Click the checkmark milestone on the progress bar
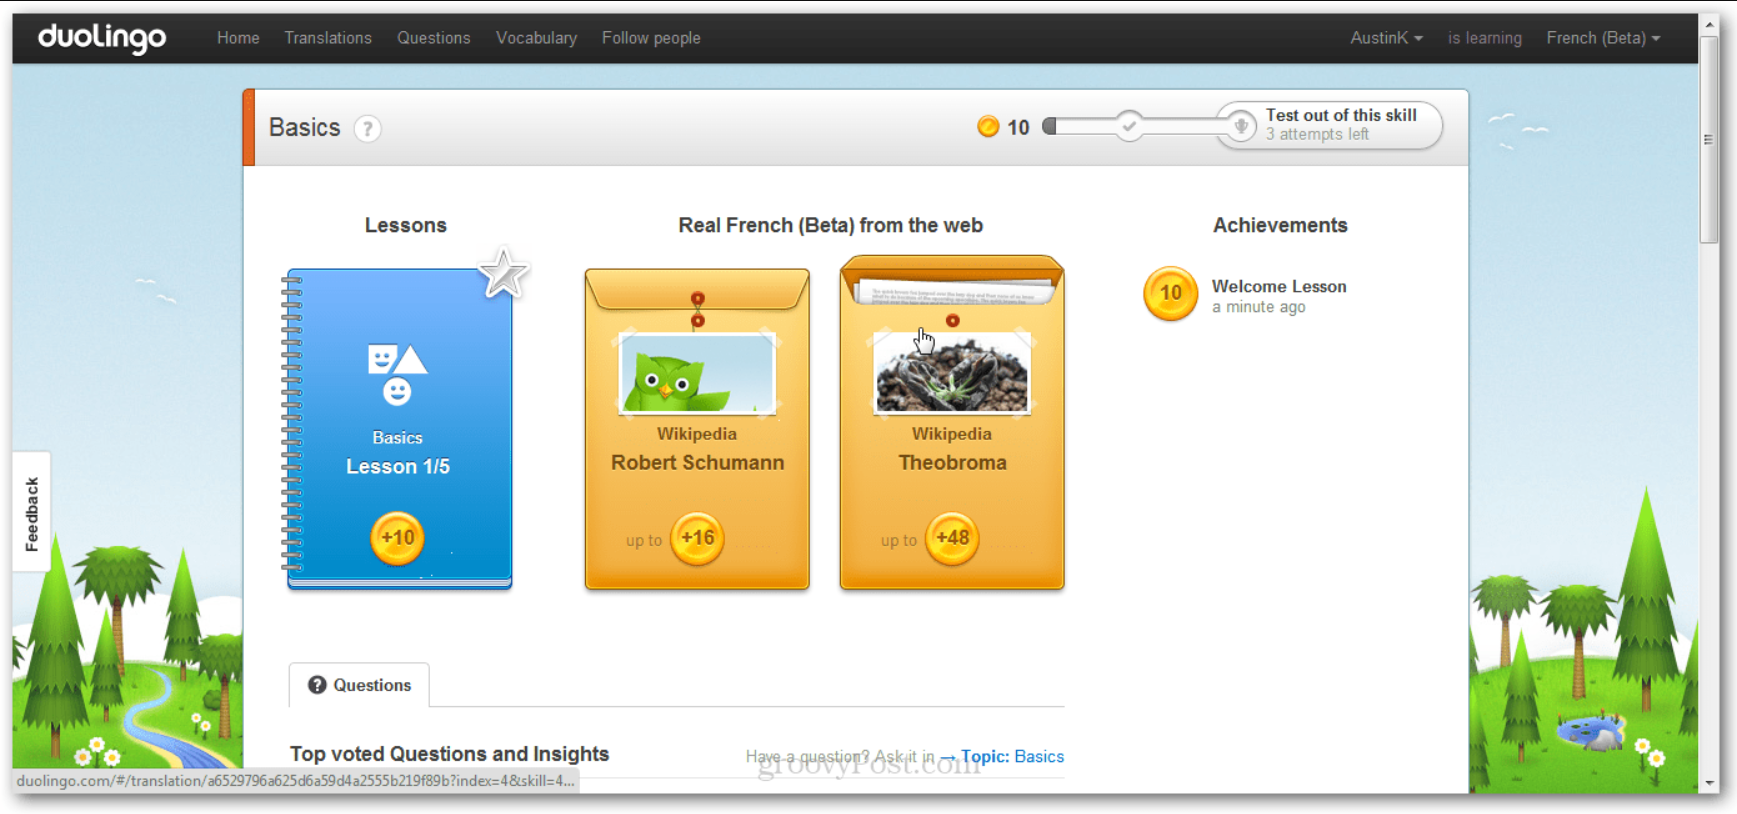Screen dimensions: 1737x814 click(x=1129, y=126)
